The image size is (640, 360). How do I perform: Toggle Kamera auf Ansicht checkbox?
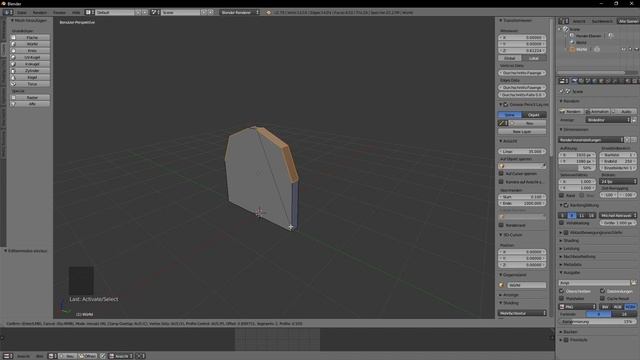click(502, 182)
